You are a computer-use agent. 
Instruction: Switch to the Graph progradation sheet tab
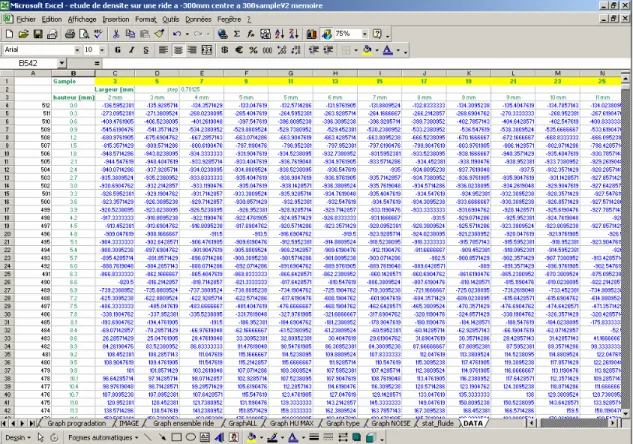tap(76, 423)
